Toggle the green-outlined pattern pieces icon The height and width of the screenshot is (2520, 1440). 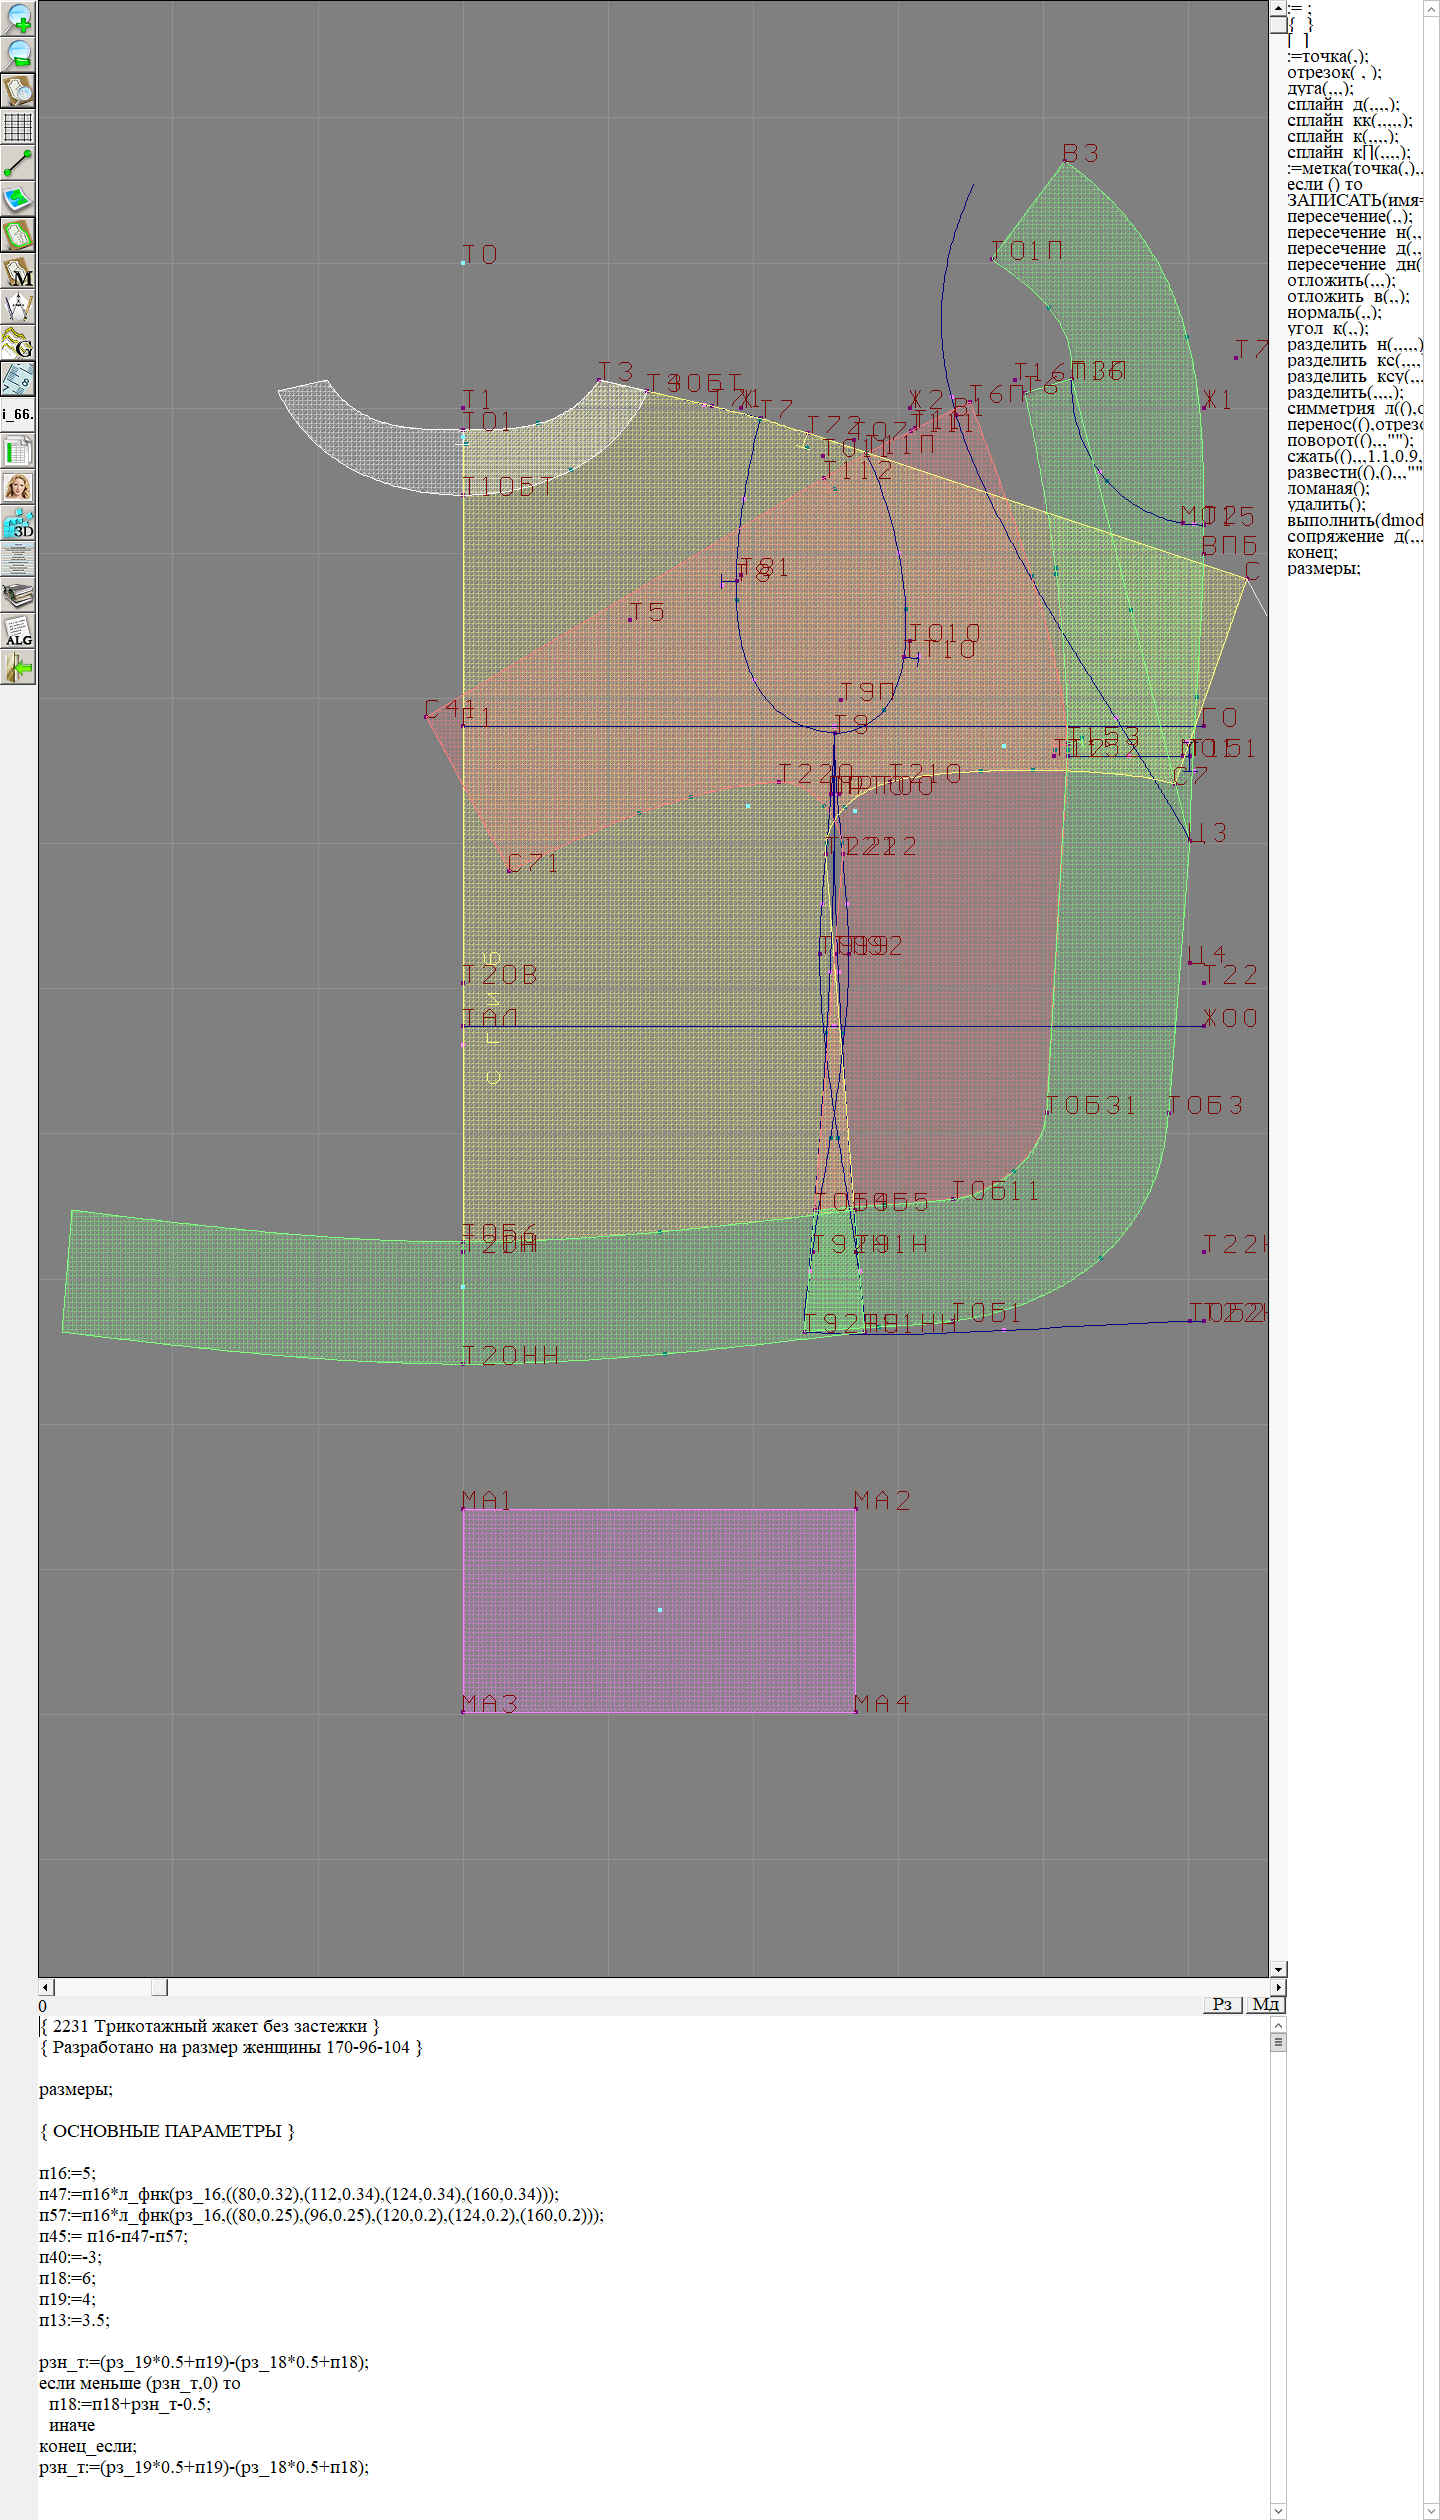pyautogui.click(x=18, y=235)
